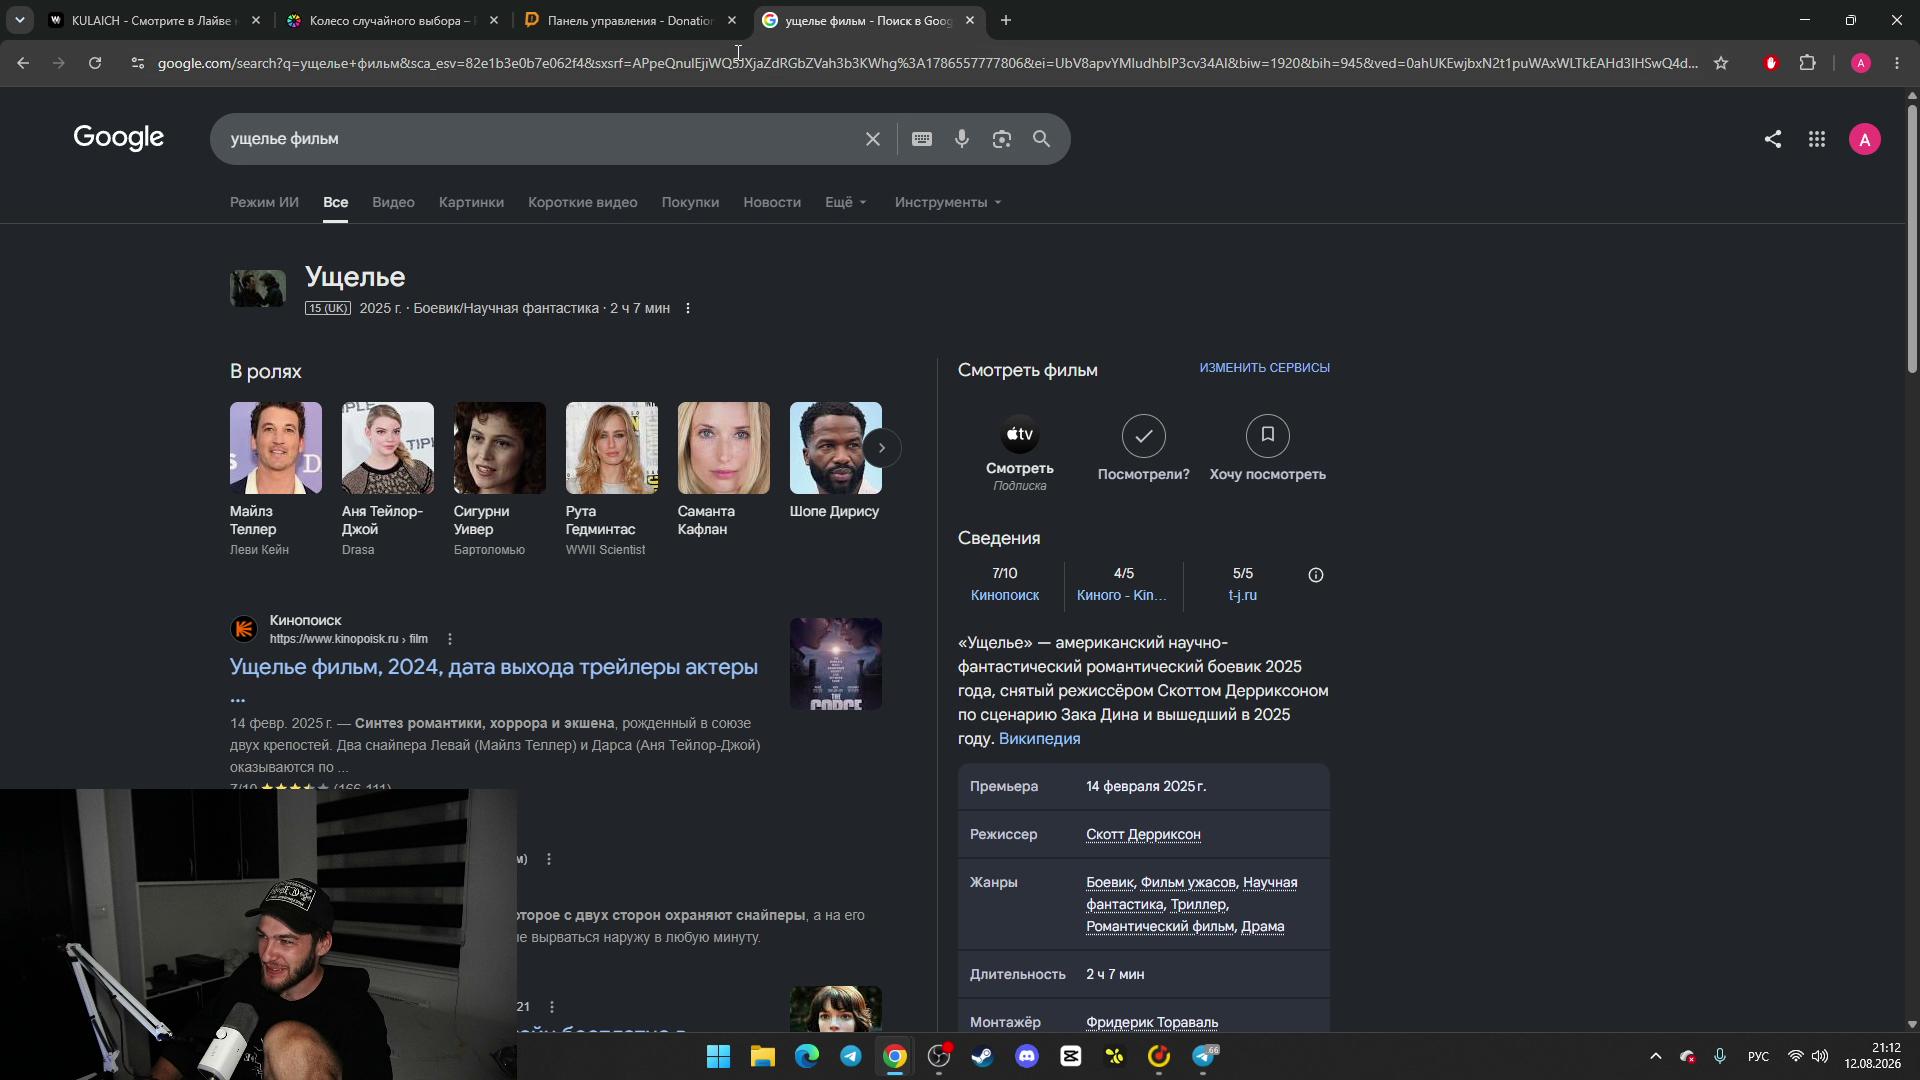Show hidden system tray icons
Viewport: 1920px width, 1080px height.
[x=1656, y=1056]
